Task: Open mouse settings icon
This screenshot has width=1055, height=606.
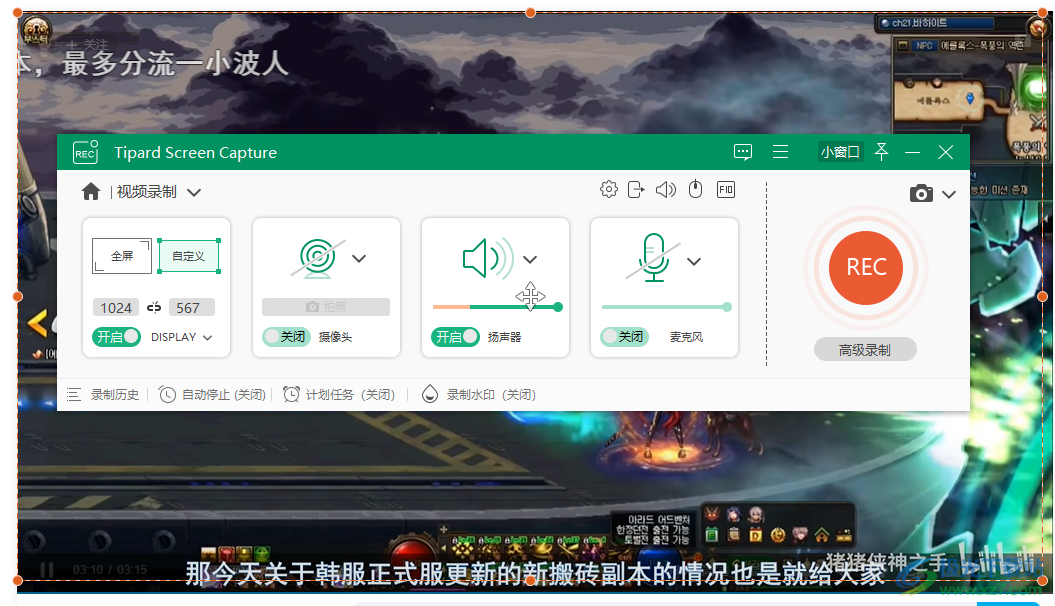Action: (696, 190)
